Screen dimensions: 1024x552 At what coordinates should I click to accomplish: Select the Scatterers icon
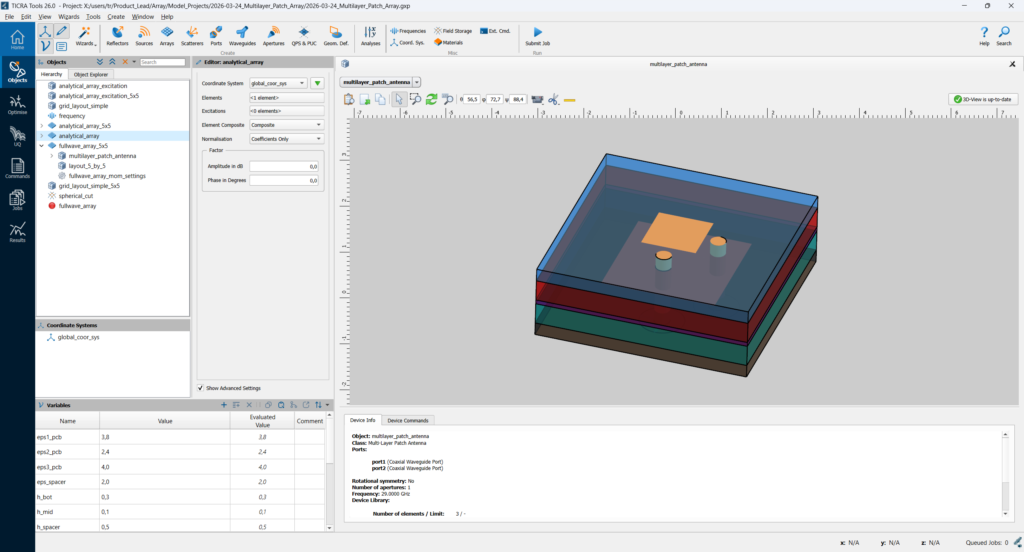click(192, 36)
